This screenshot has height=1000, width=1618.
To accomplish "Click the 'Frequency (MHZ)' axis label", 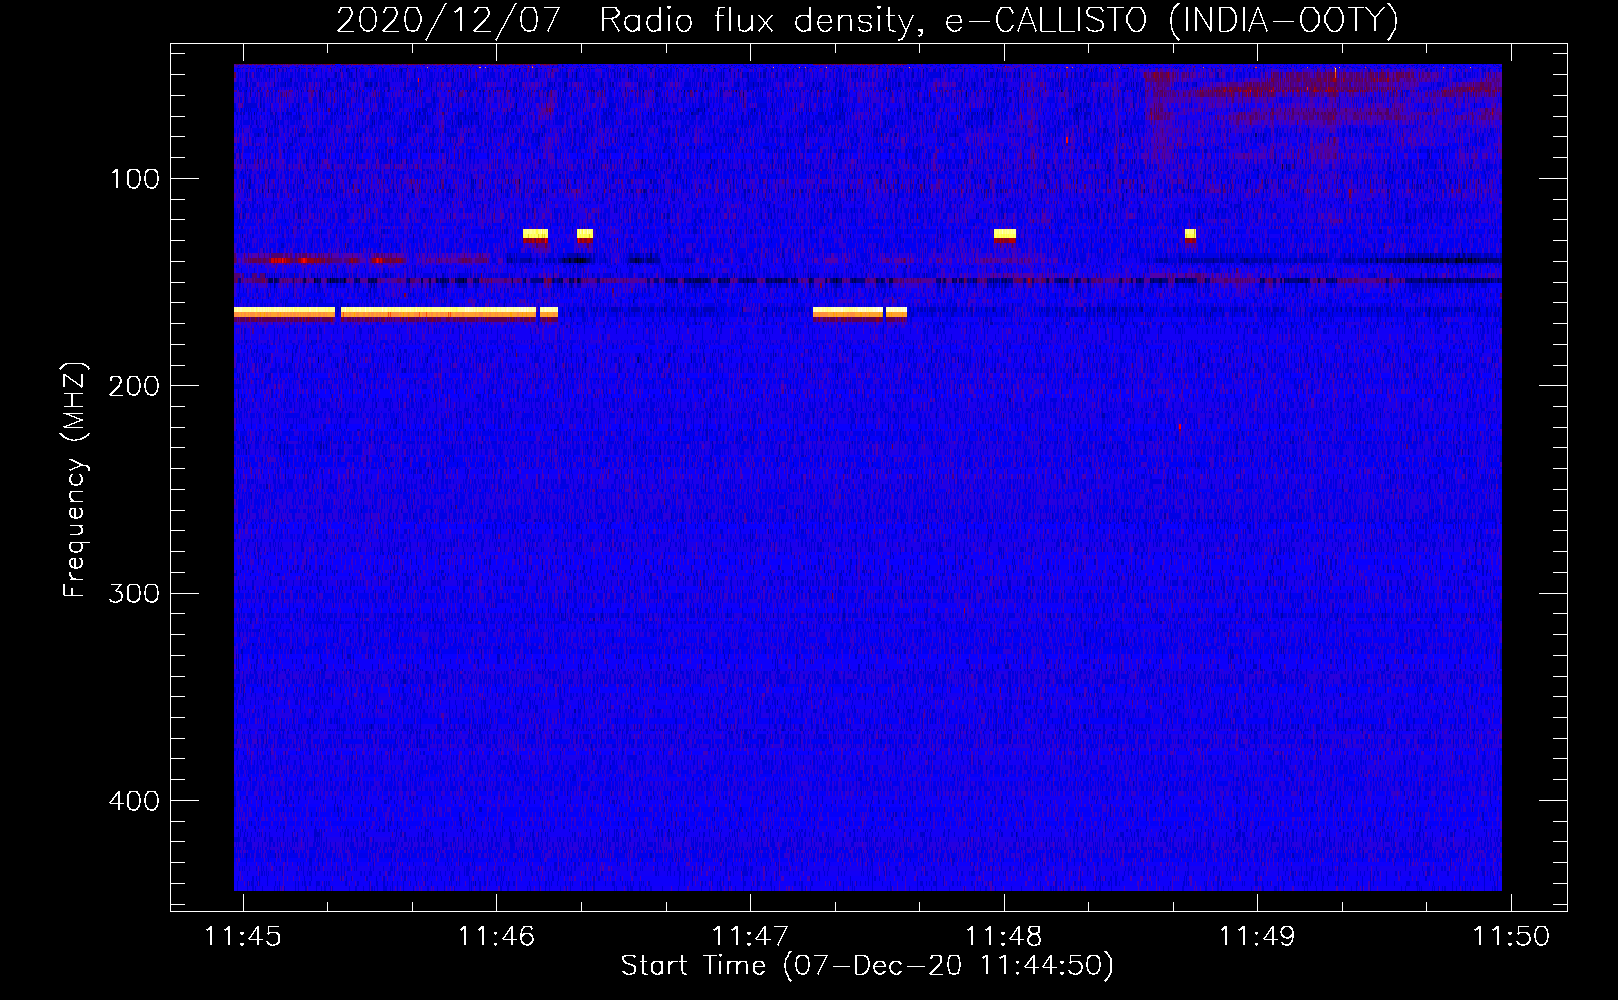I will click(x=75, y=480).
